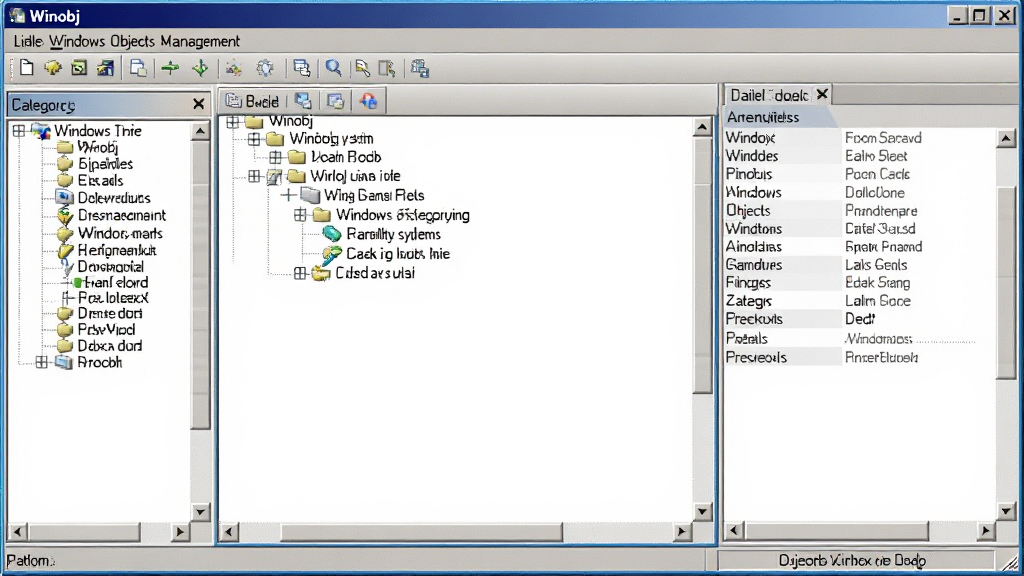Expand the Wirloj uias iote folder node

click(x=254, y=176)
